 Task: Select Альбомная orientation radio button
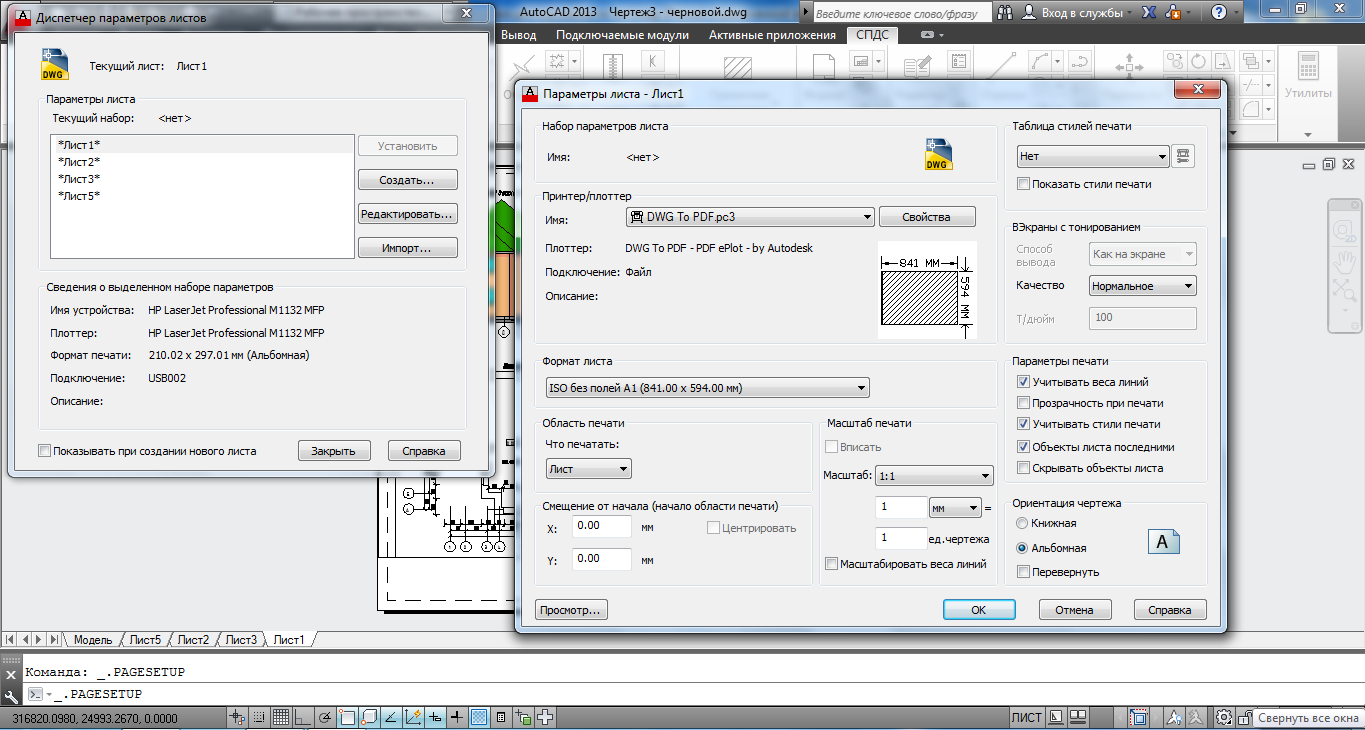pyautogui.click(x=1021, y=548)
